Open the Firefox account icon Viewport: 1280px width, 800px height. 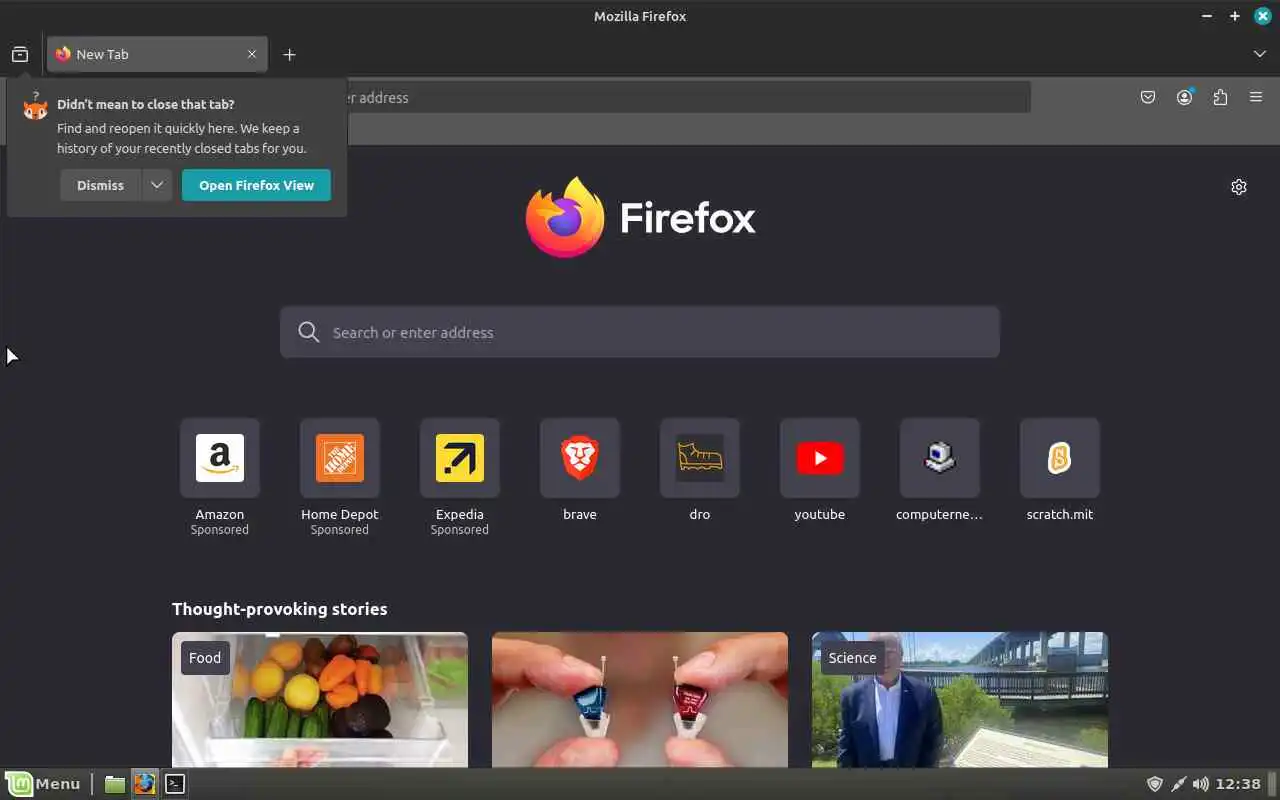coord(1184,97)
